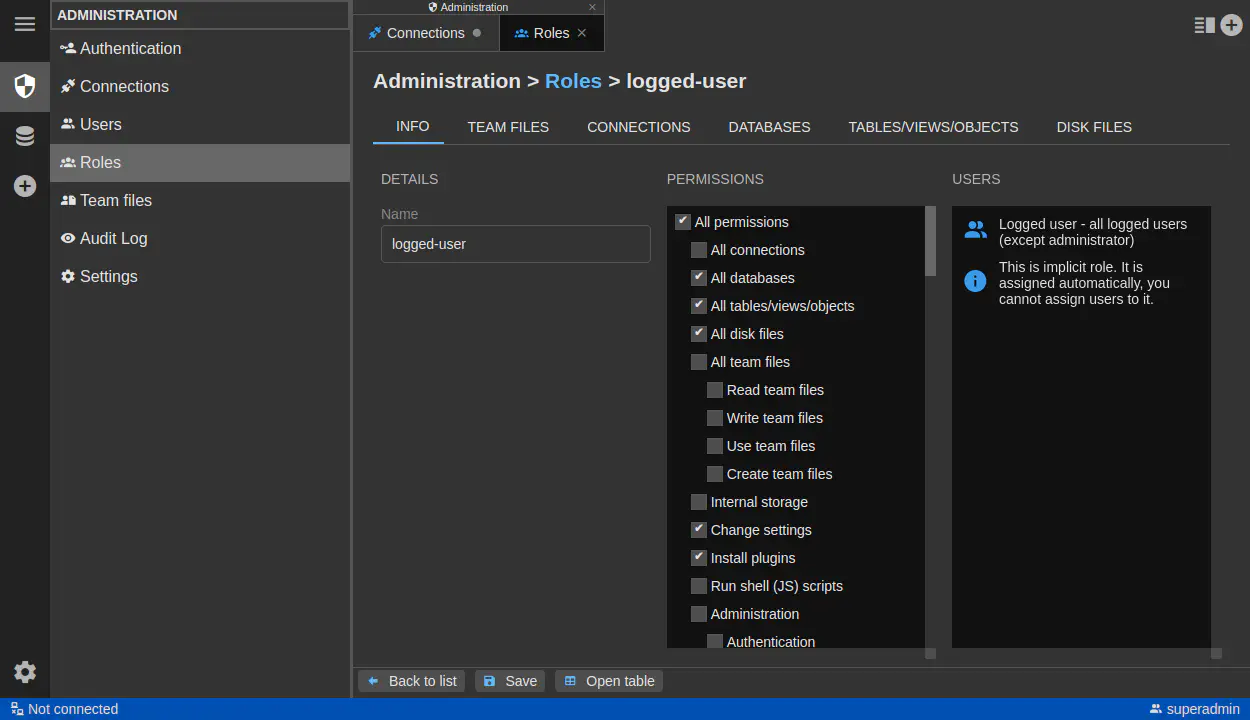Click the plus circle icon in left sidebar

coord(25,186)
